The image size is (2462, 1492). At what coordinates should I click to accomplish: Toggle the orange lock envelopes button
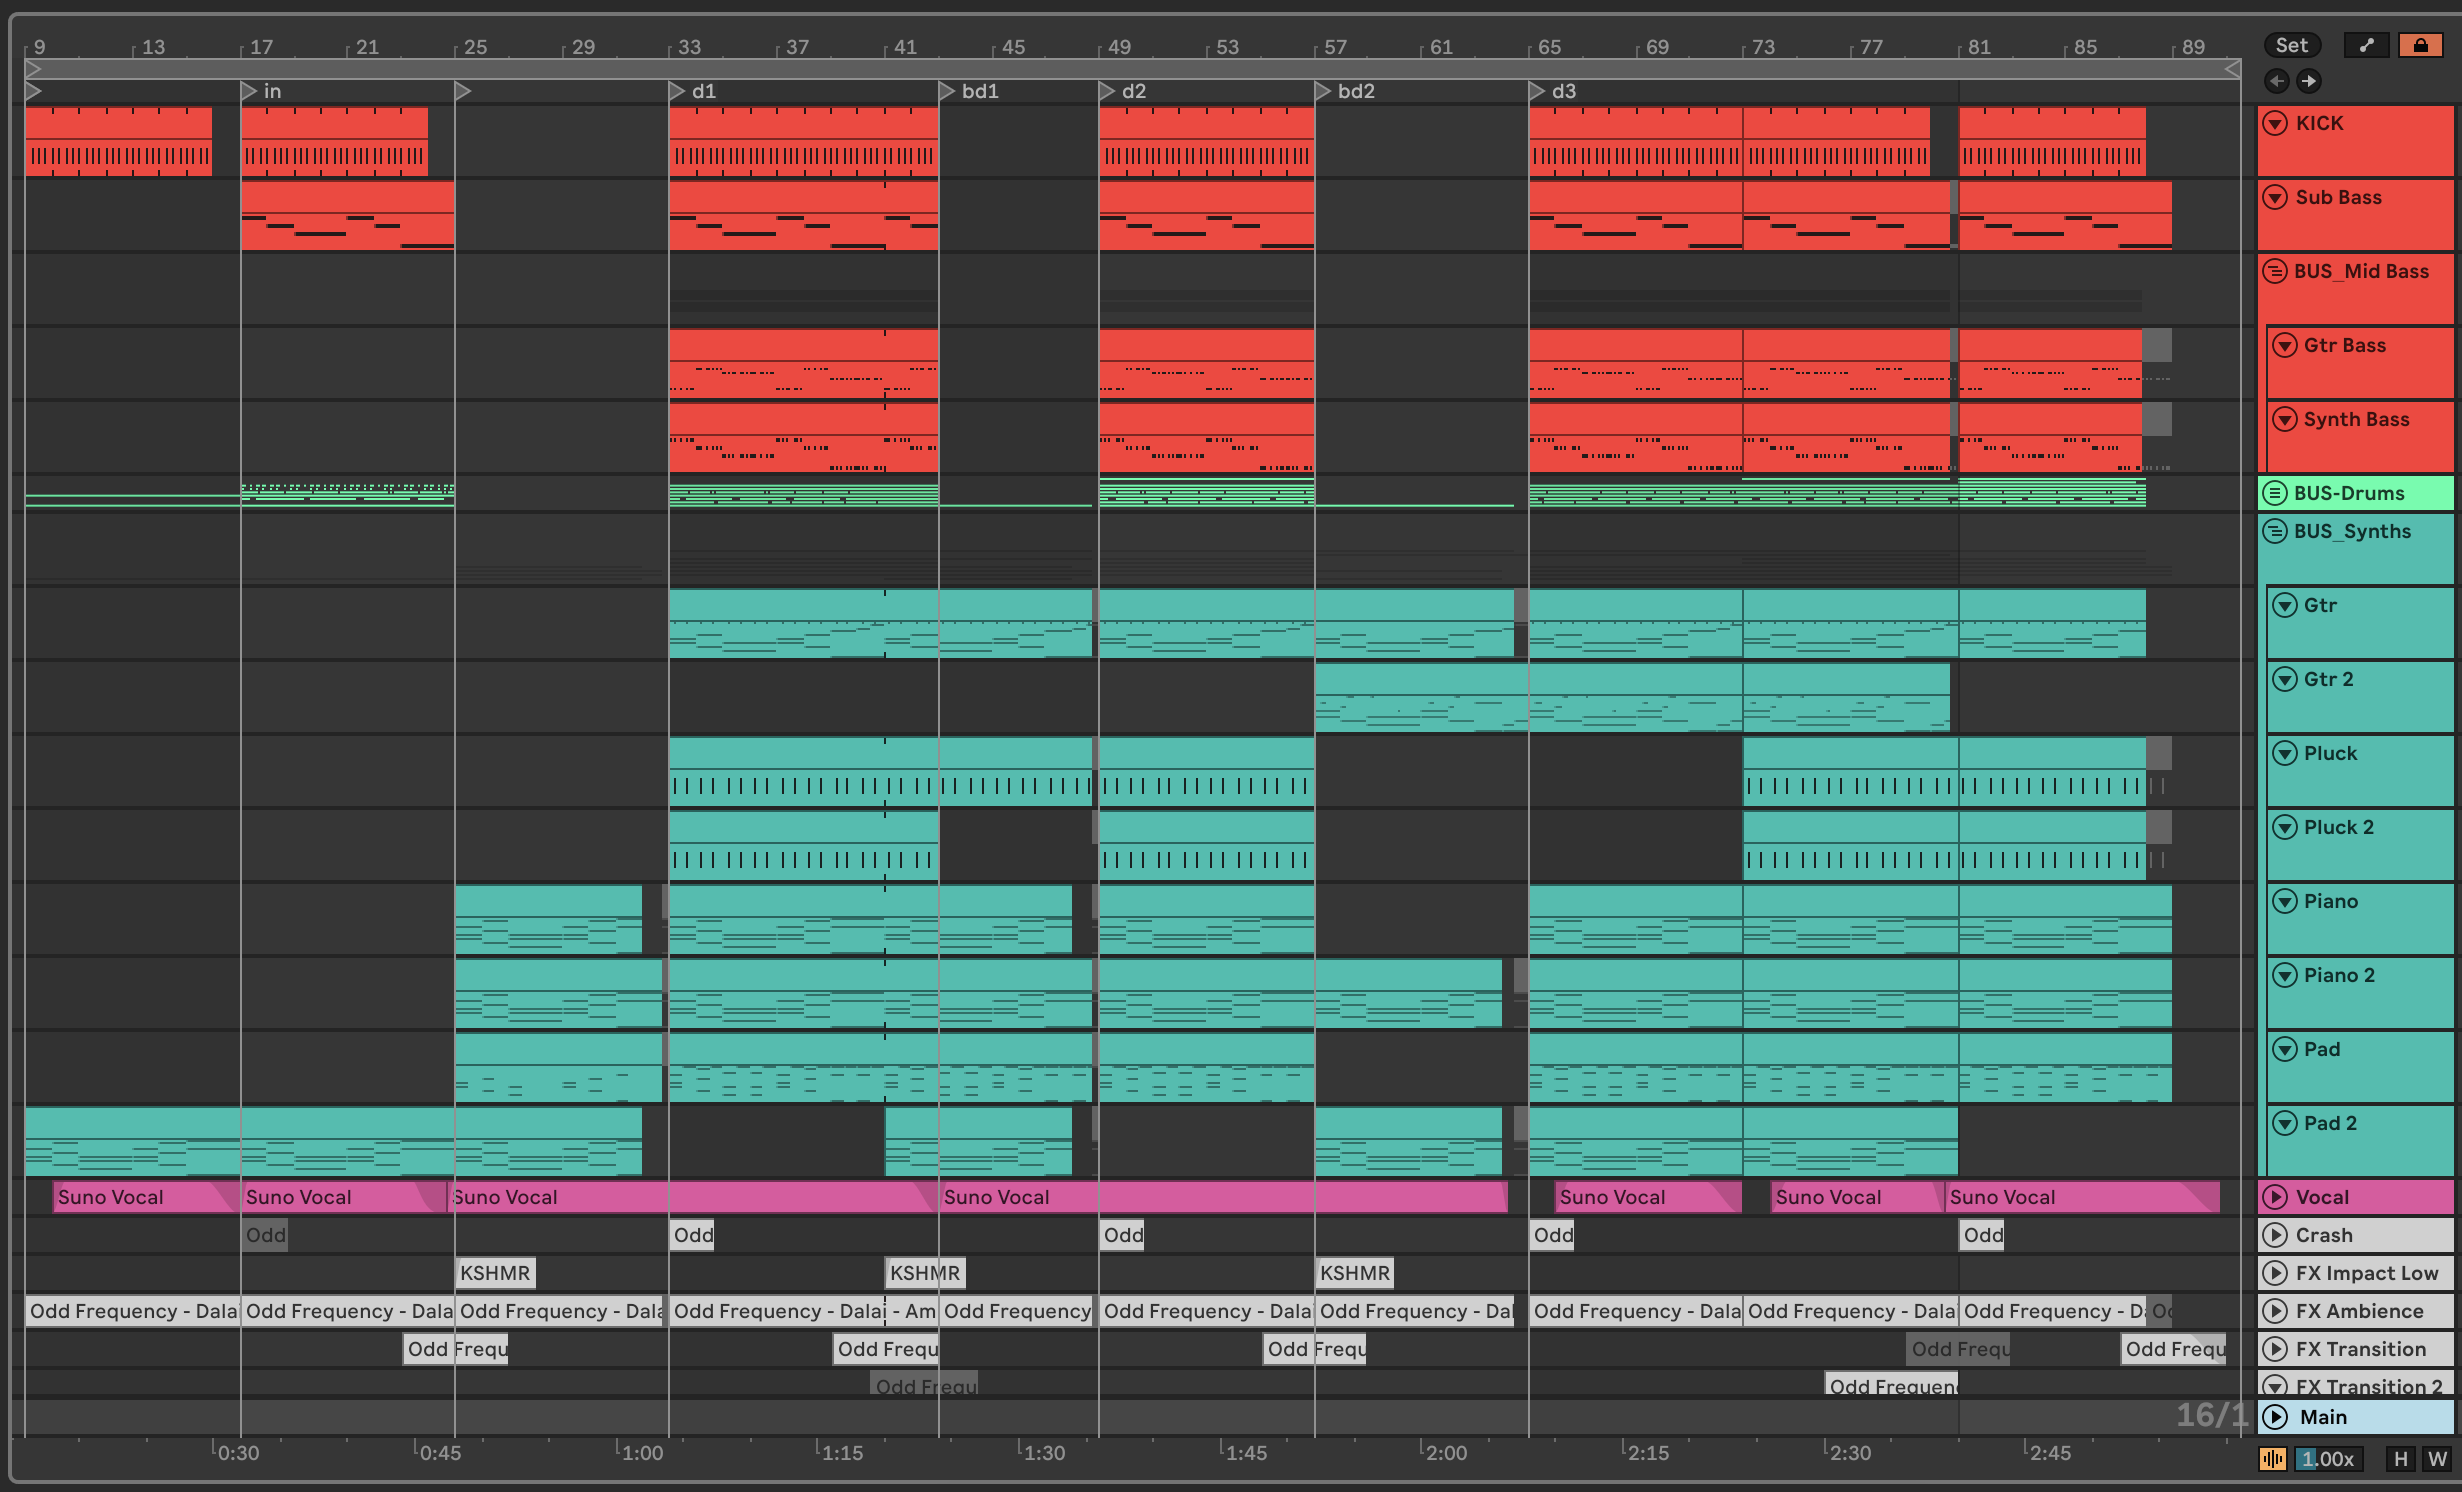[x=2420, y=45]
